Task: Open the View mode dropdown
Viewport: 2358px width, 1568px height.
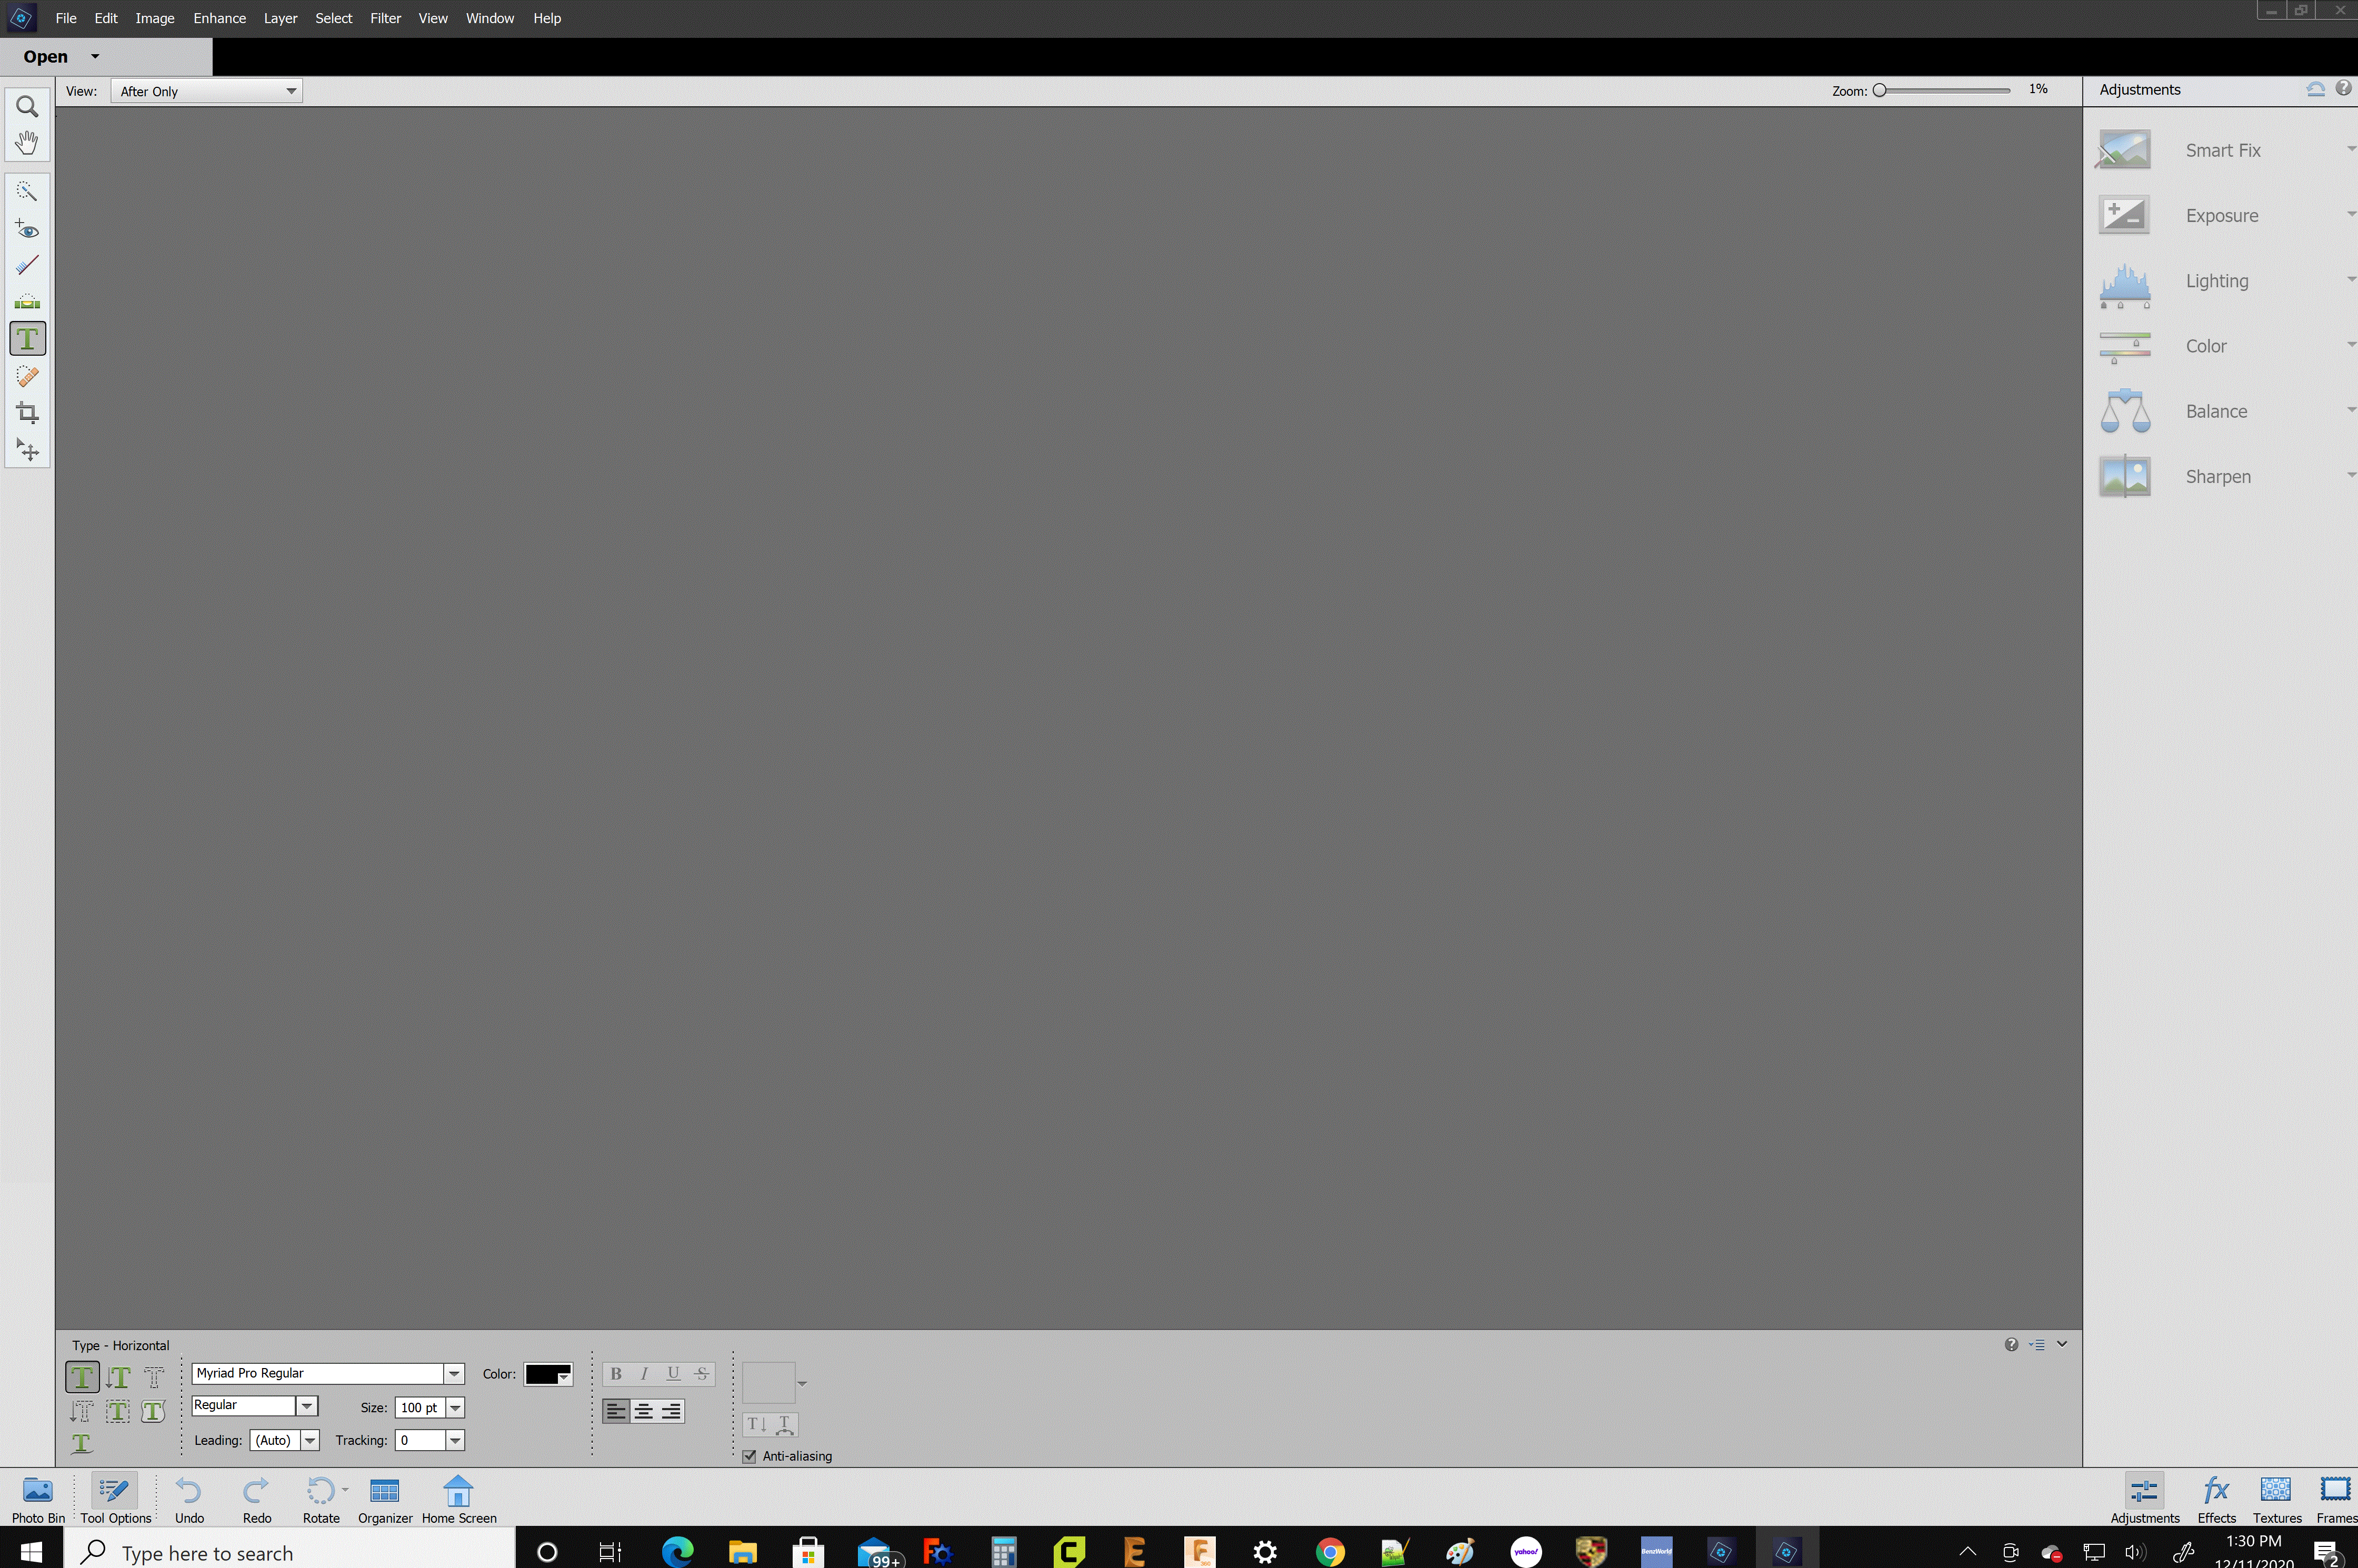Action: [206, 91]
